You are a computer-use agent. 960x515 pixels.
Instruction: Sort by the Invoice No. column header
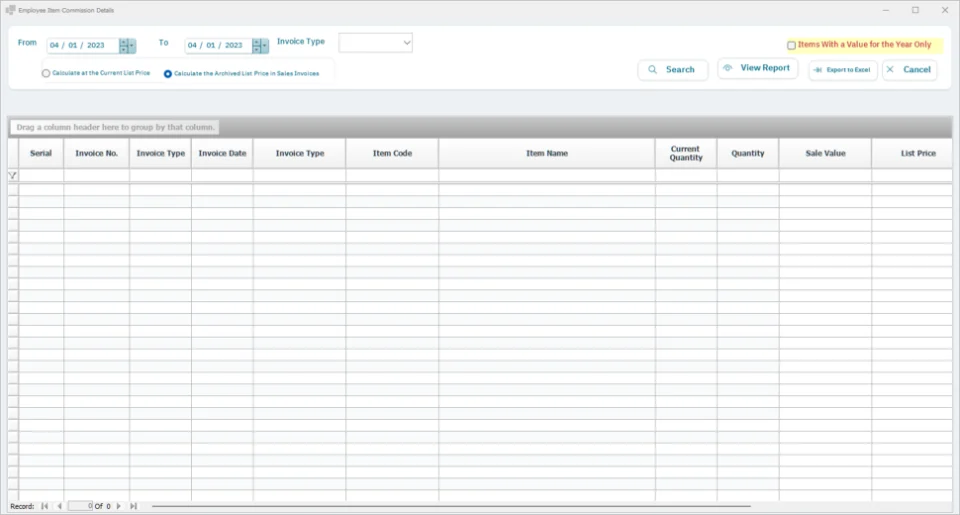(97, 154)
